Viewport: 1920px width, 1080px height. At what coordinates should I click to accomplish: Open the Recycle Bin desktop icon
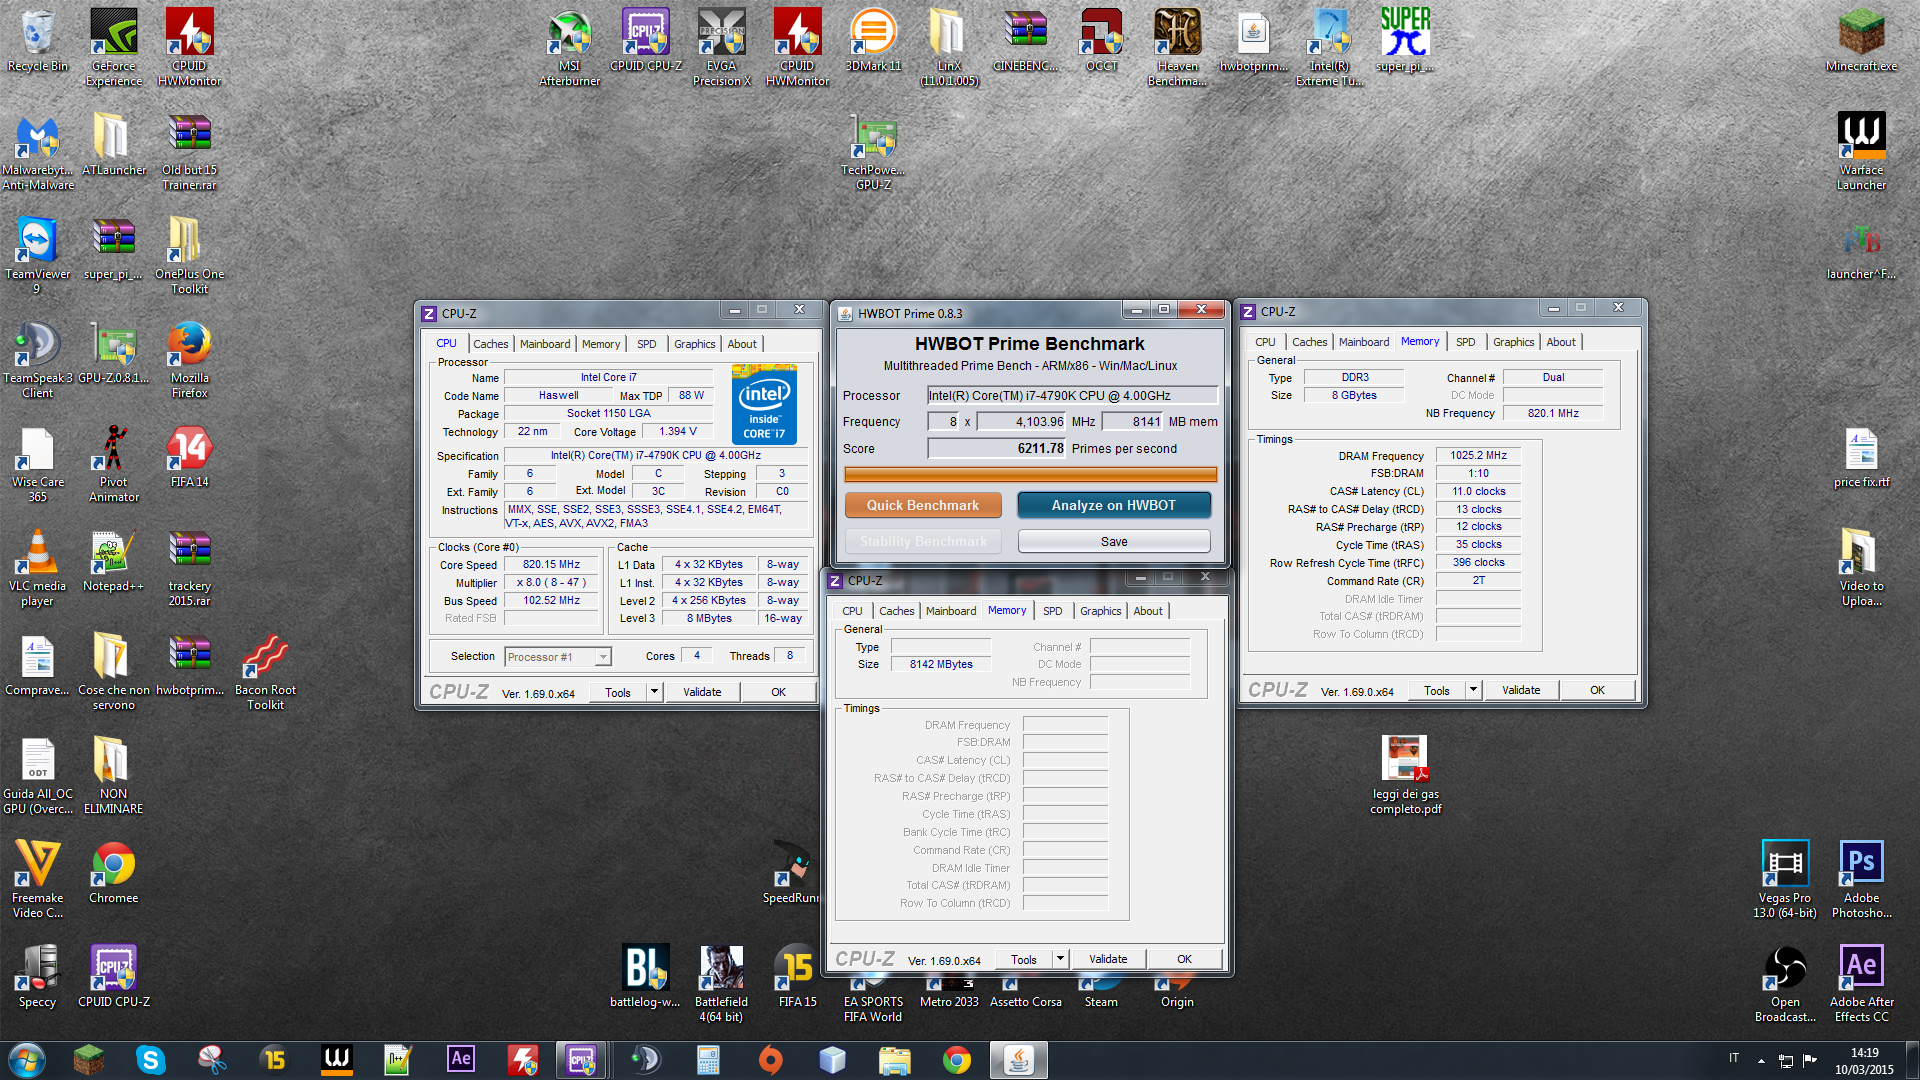pyautogui.click(x=38, y=41)
